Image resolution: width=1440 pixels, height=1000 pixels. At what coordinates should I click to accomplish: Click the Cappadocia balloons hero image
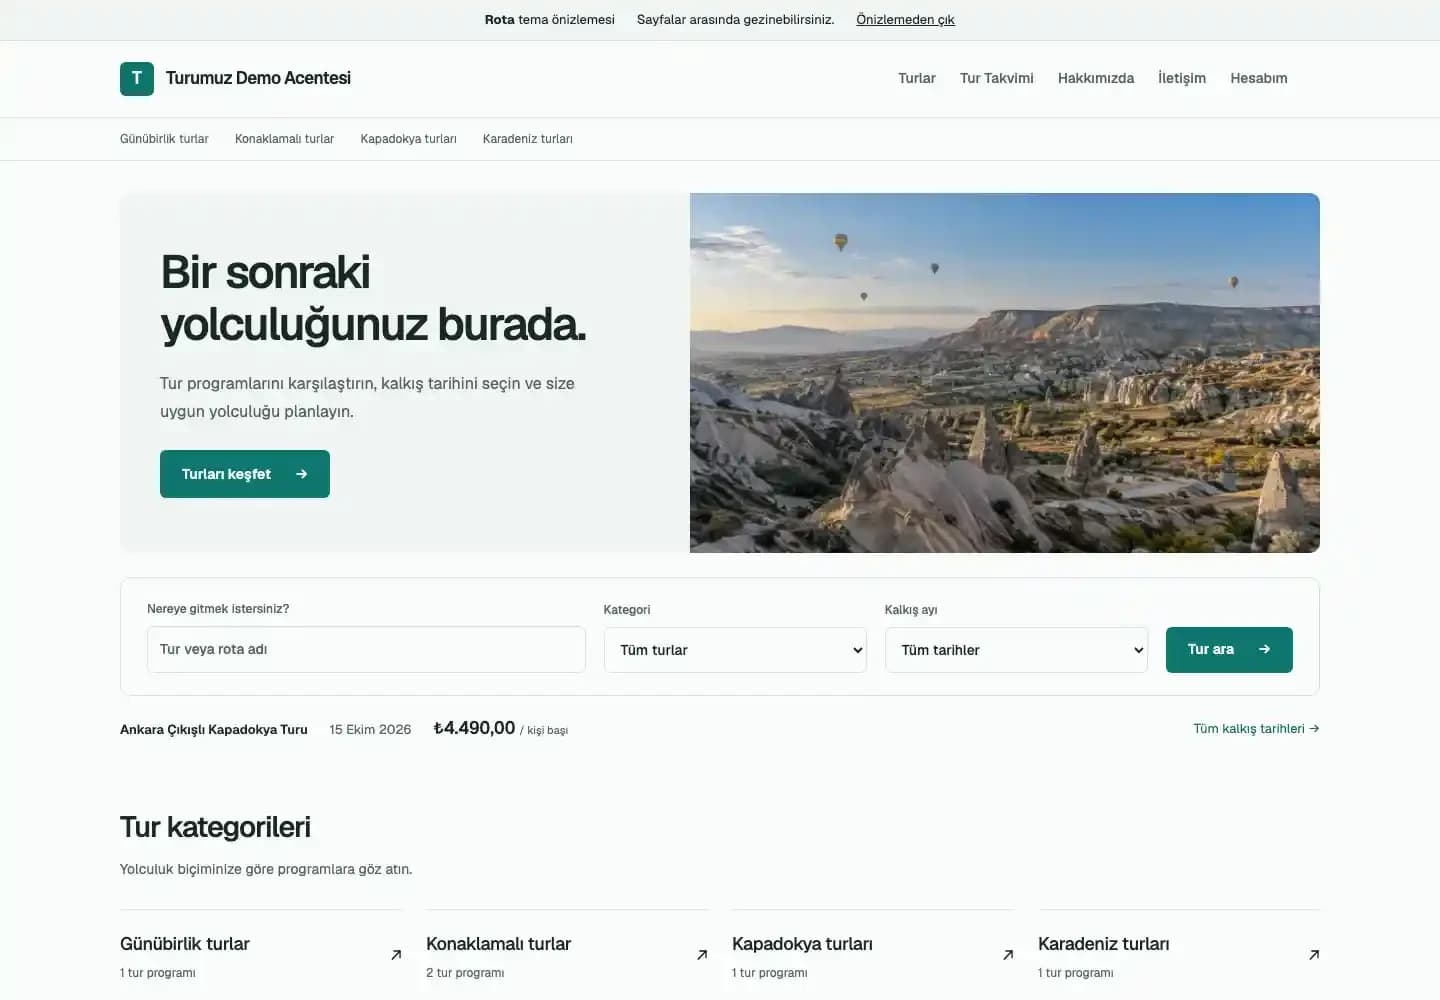(x=1005, y=373)
